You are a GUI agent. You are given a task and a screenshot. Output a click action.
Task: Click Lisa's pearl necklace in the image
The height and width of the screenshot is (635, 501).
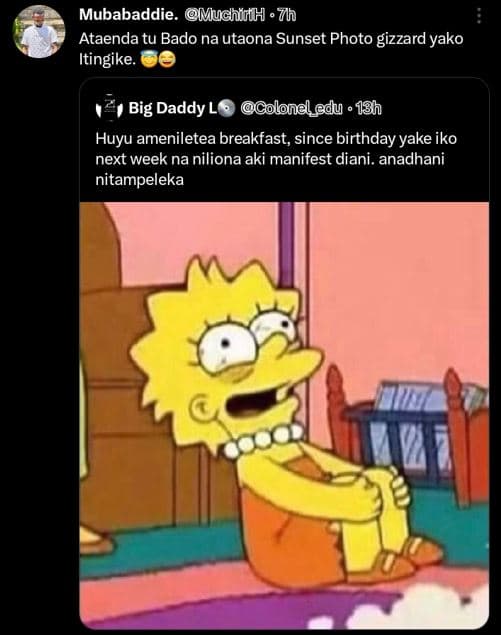263,440
